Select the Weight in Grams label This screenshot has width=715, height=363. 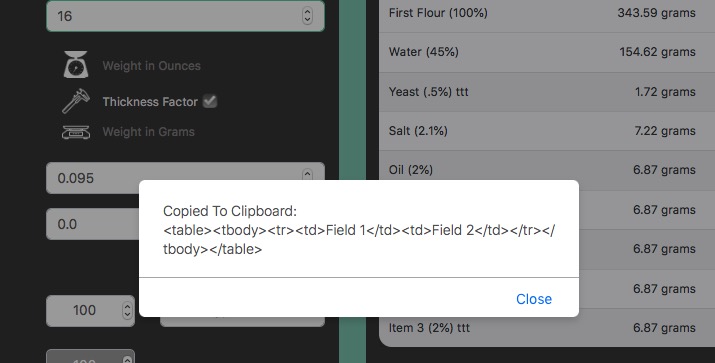coord(149,132)
